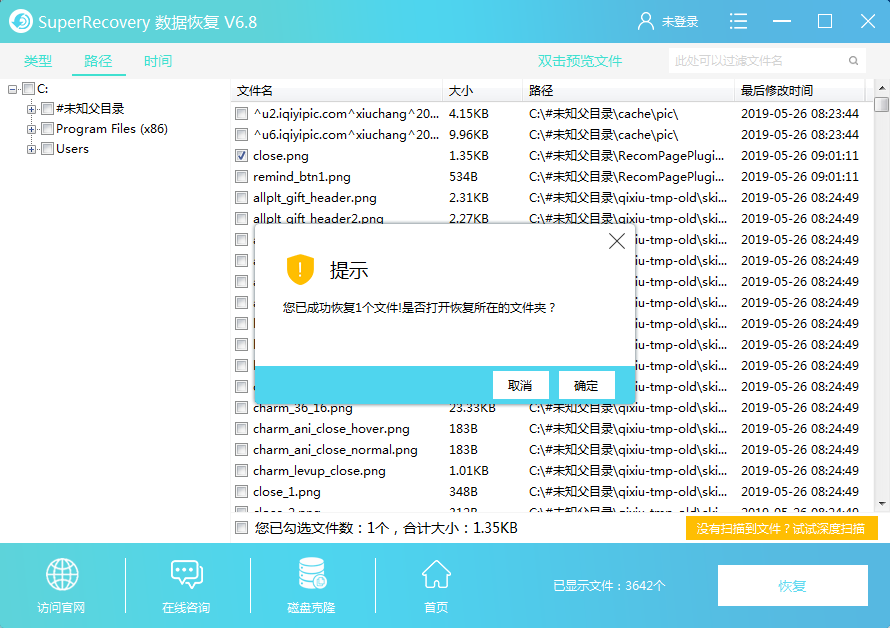Select the 磁盘克隆 disk clone icon

point(310,574)
